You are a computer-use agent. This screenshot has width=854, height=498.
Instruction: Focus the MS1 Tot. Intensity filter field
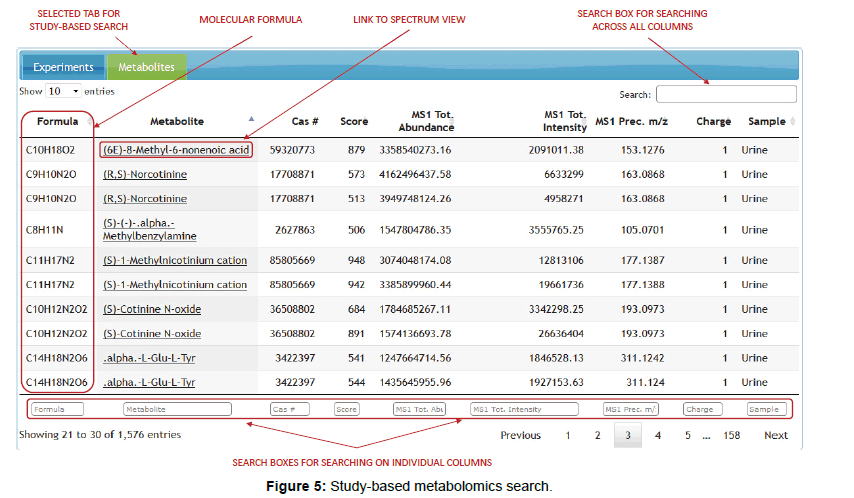523,409
